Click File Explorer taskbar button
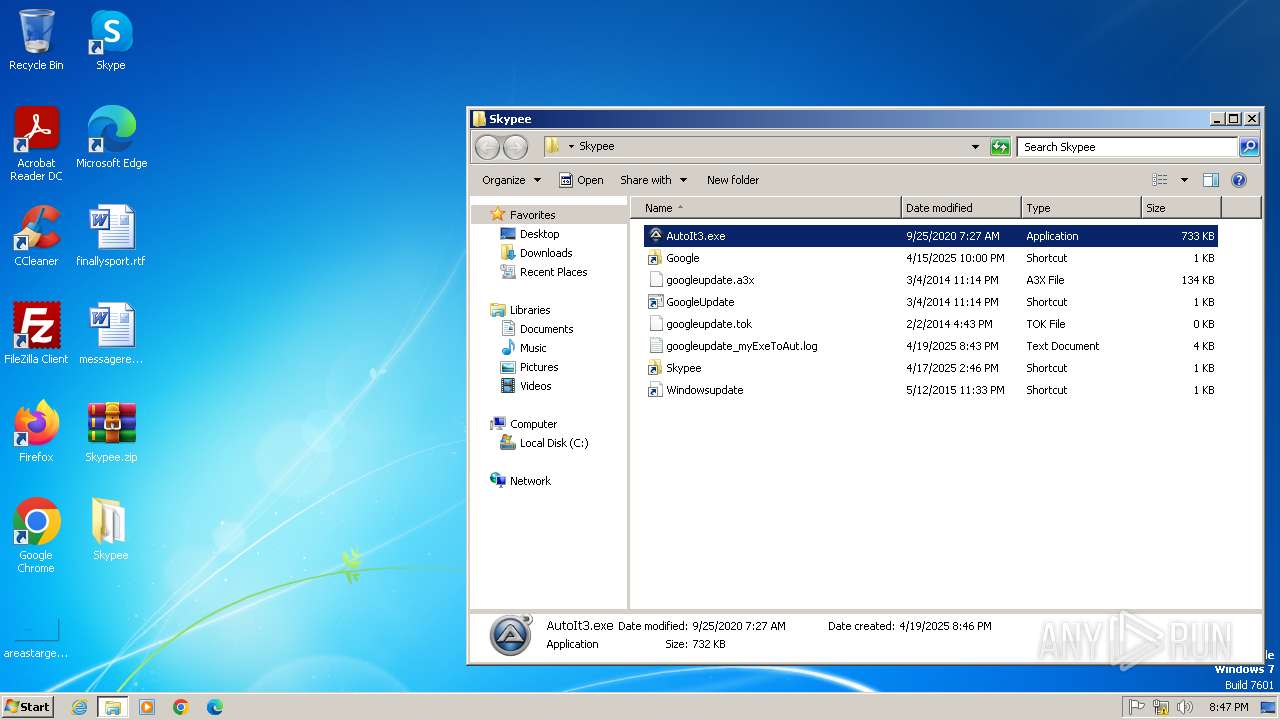Viewport: 1280px width, 720px height. (113, 707)
